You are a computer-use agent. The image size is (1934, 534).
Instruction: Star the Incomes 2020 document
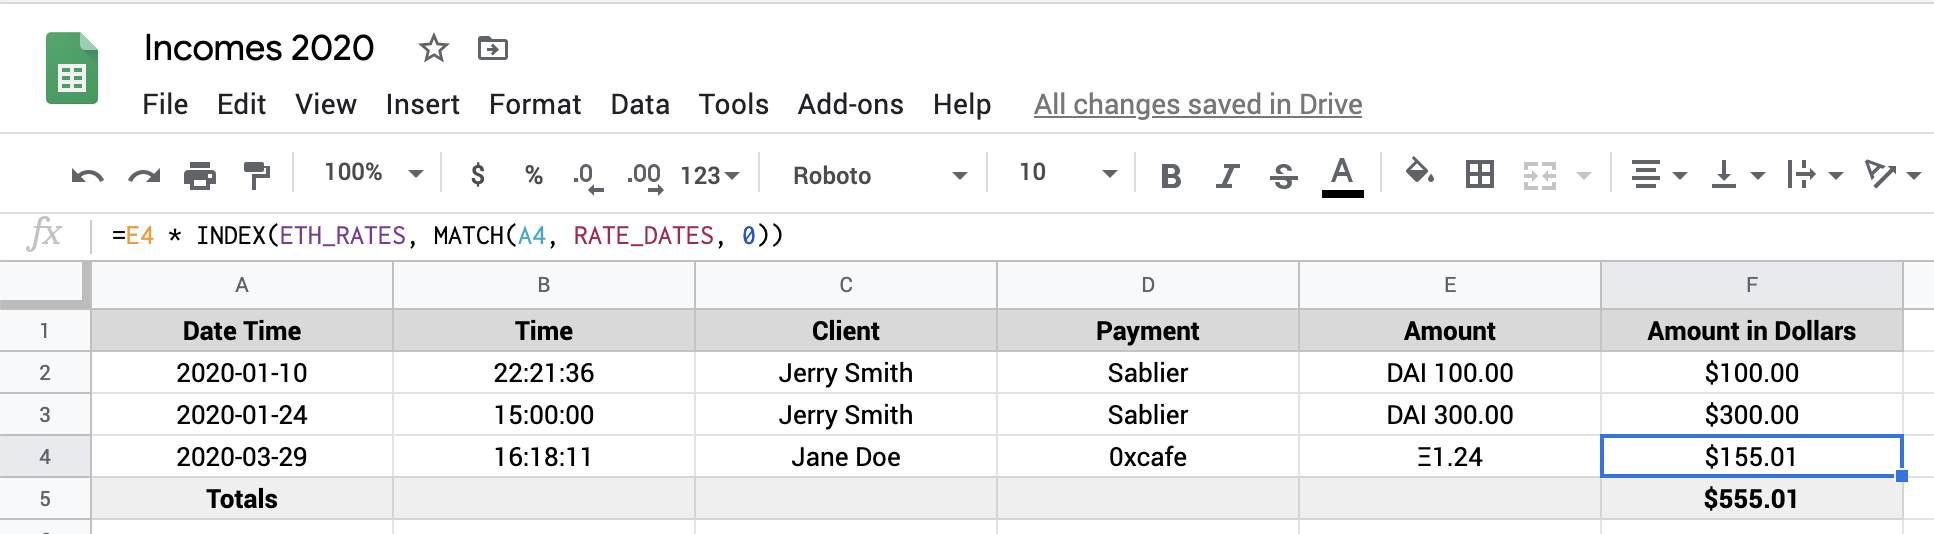coord(433,48)
